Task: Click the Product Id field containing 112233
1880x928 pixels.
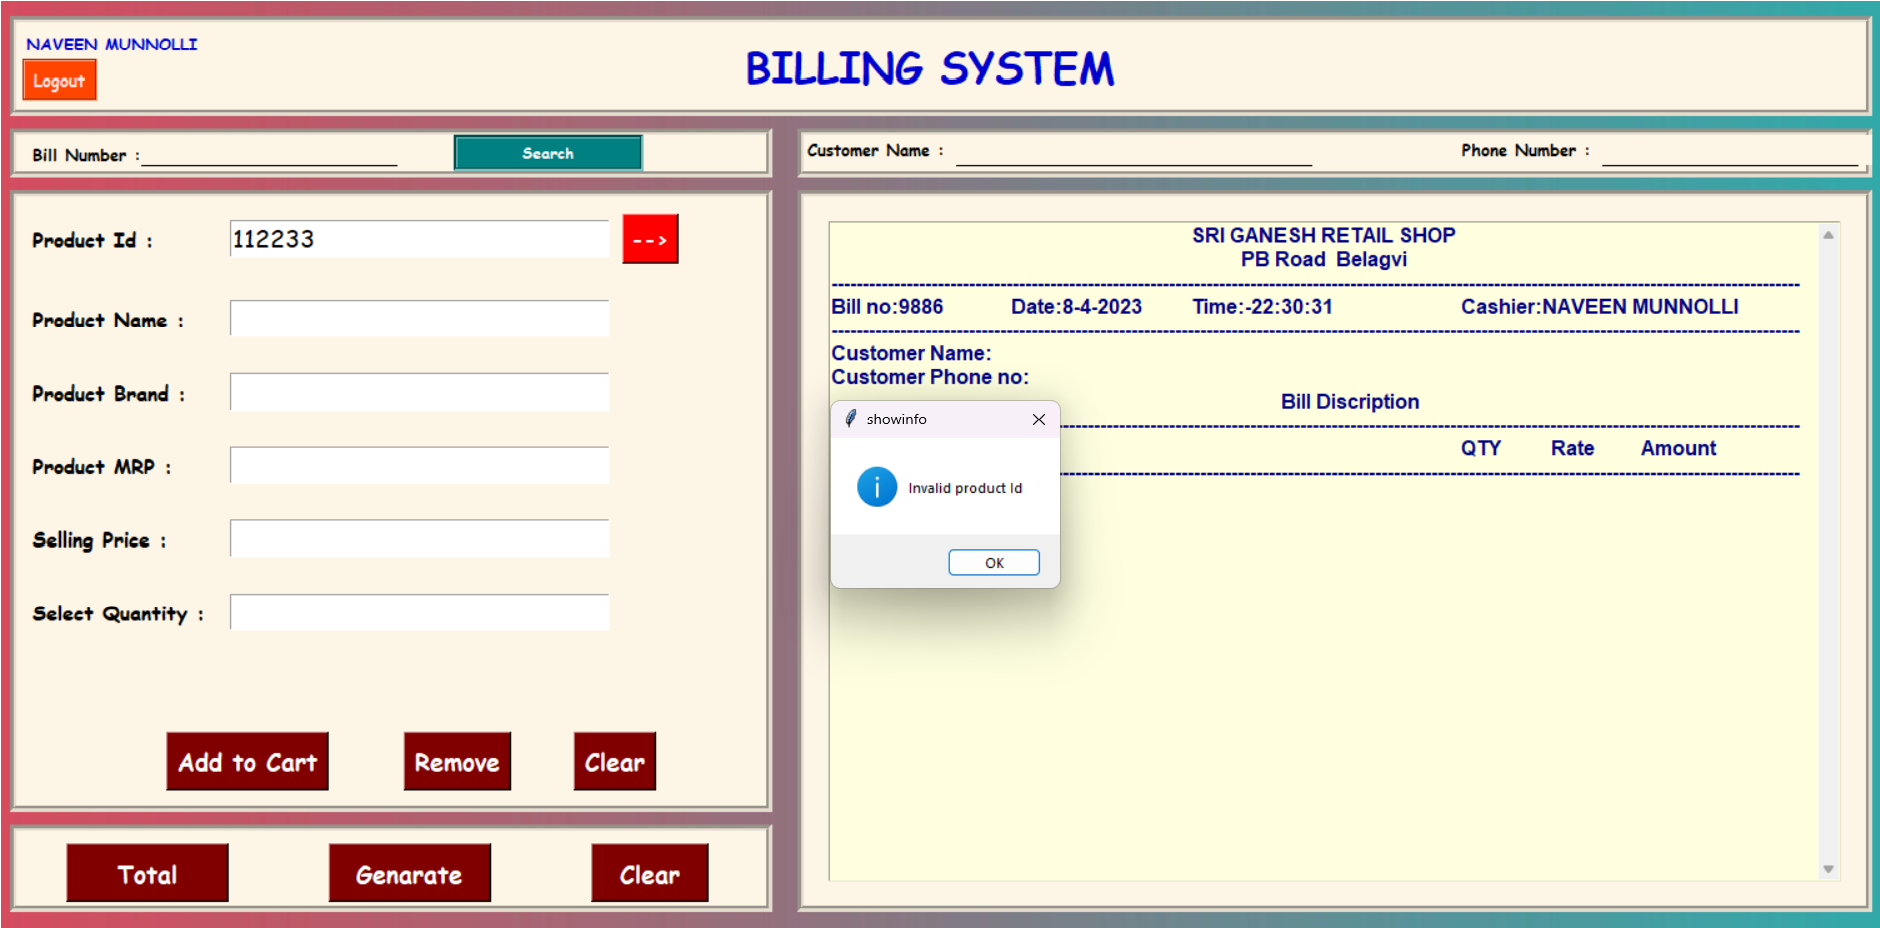Action: coord(419,239)
